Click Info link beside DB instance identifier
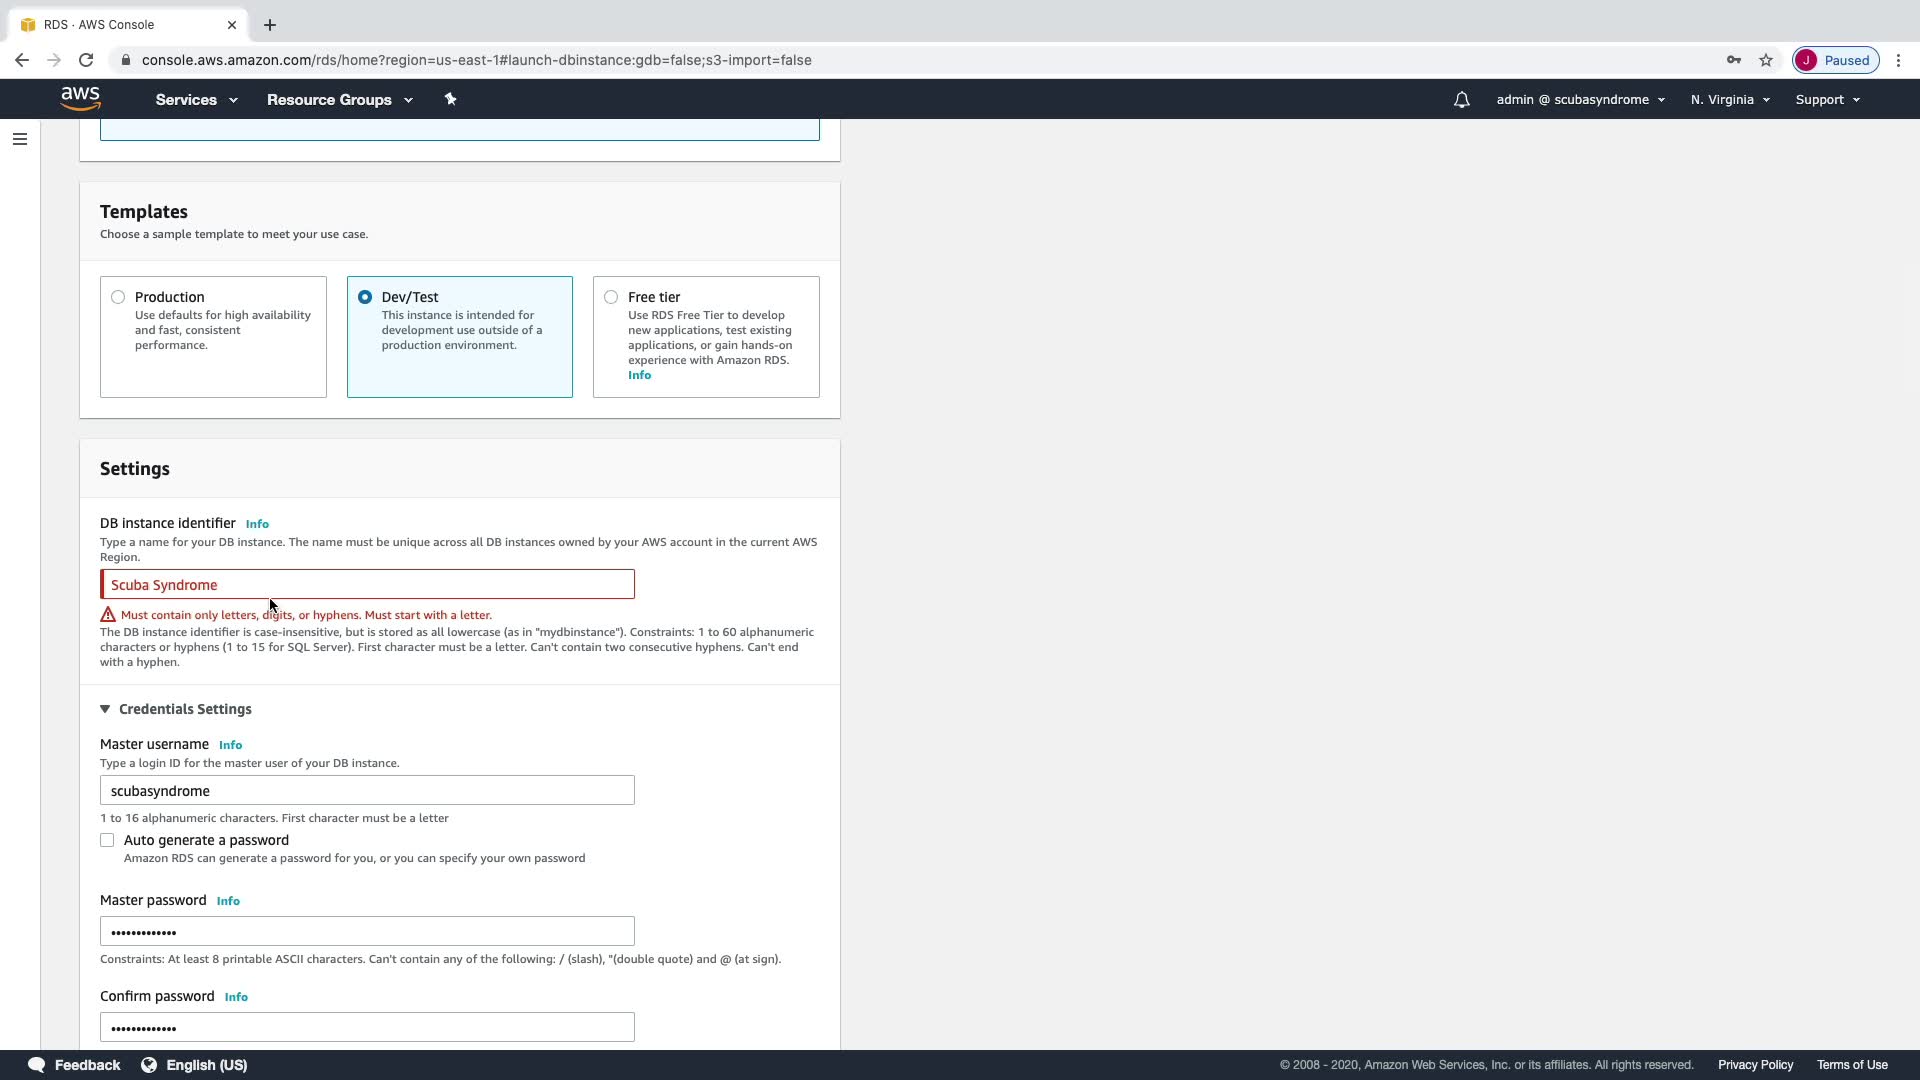1920x1080 pixels. [x=257, y=524]
